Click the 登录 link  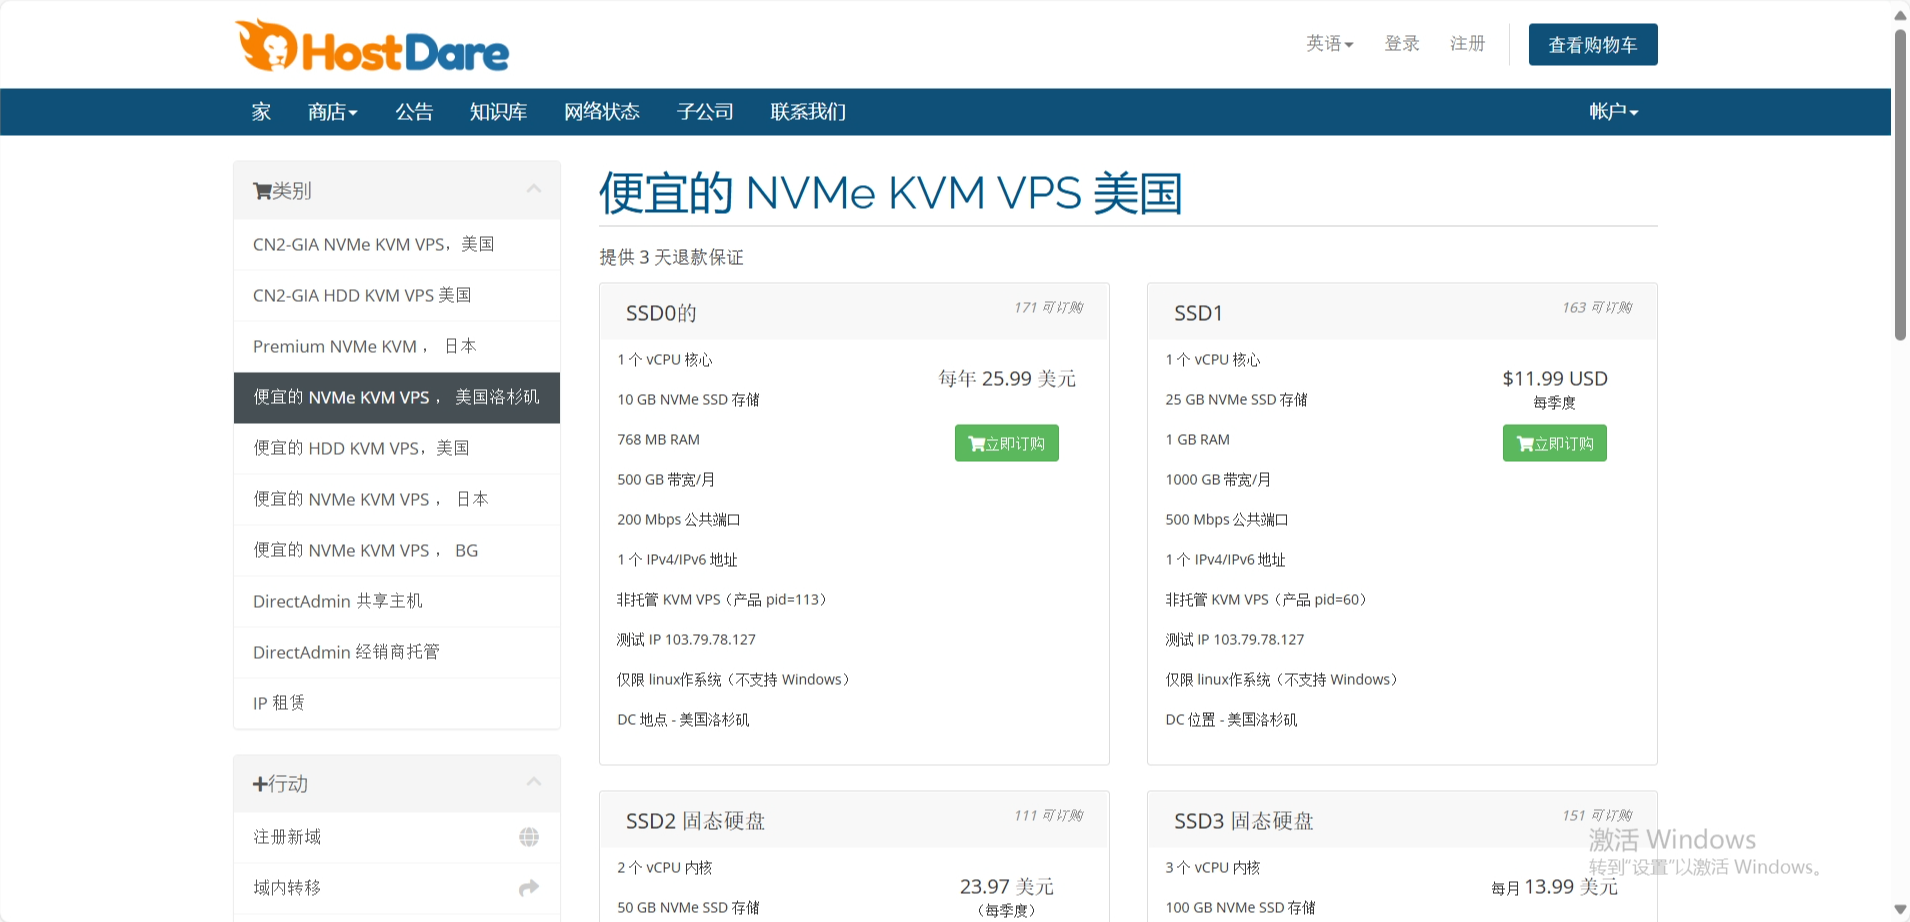tap(1401, 44)
